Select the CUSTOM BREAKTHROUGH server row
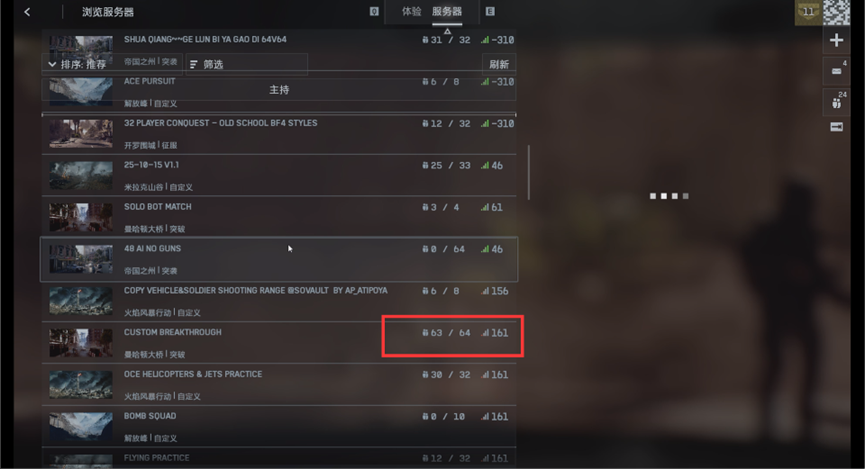 point(279,343)
